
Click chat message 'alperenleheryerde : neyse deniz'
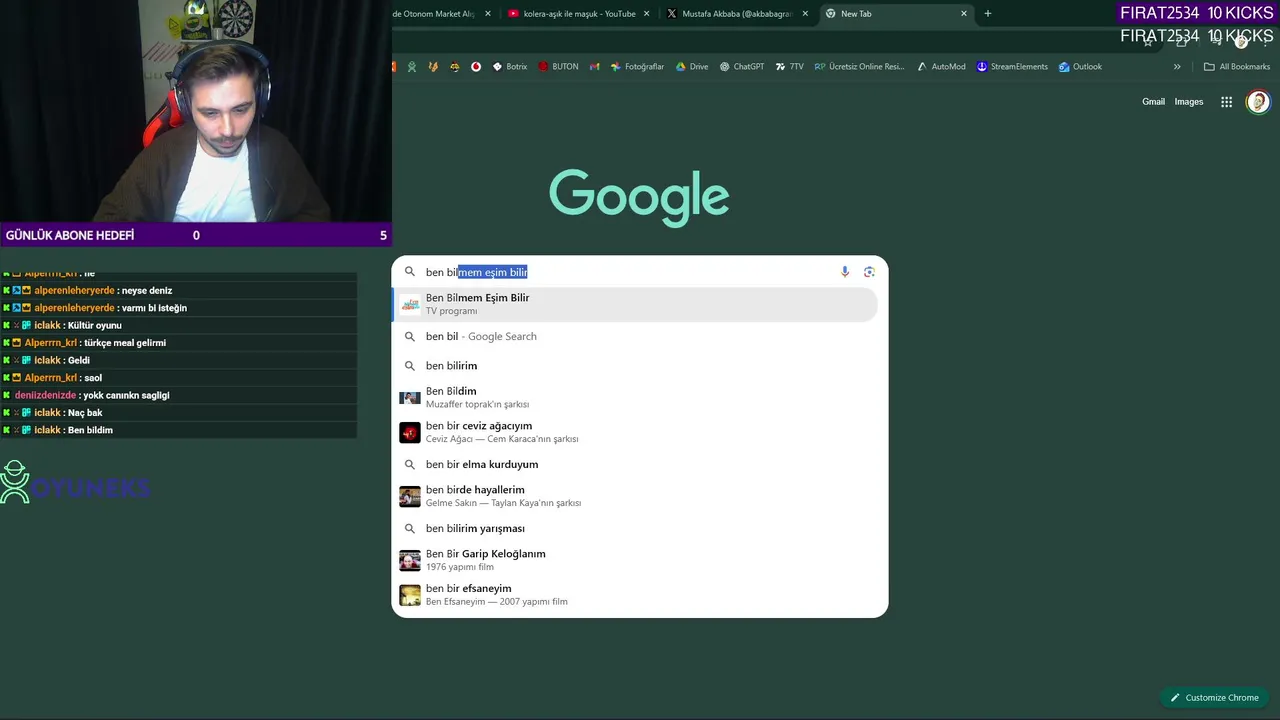[178, 291]
